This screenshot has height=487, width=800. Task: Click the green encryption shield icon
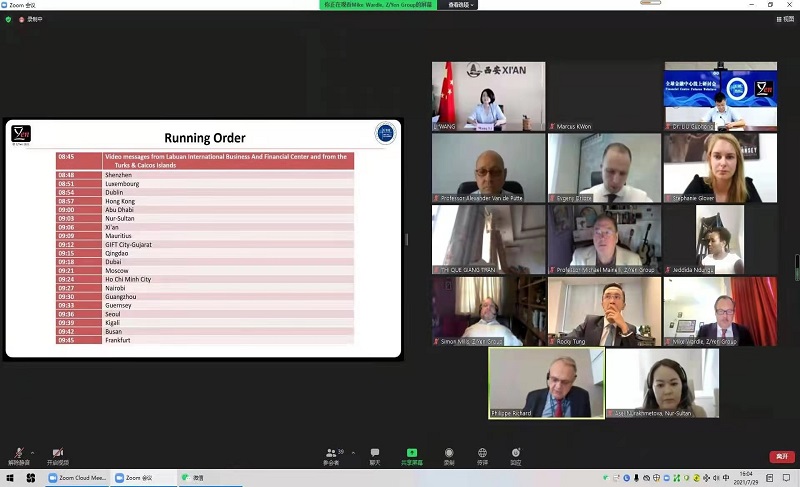pyautogui.click(x=8, y=19)
